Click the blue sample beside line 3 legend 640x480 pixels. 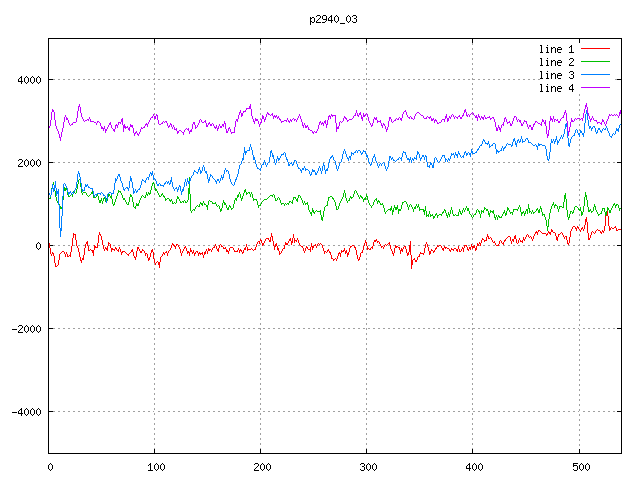(x=595, y=75)
